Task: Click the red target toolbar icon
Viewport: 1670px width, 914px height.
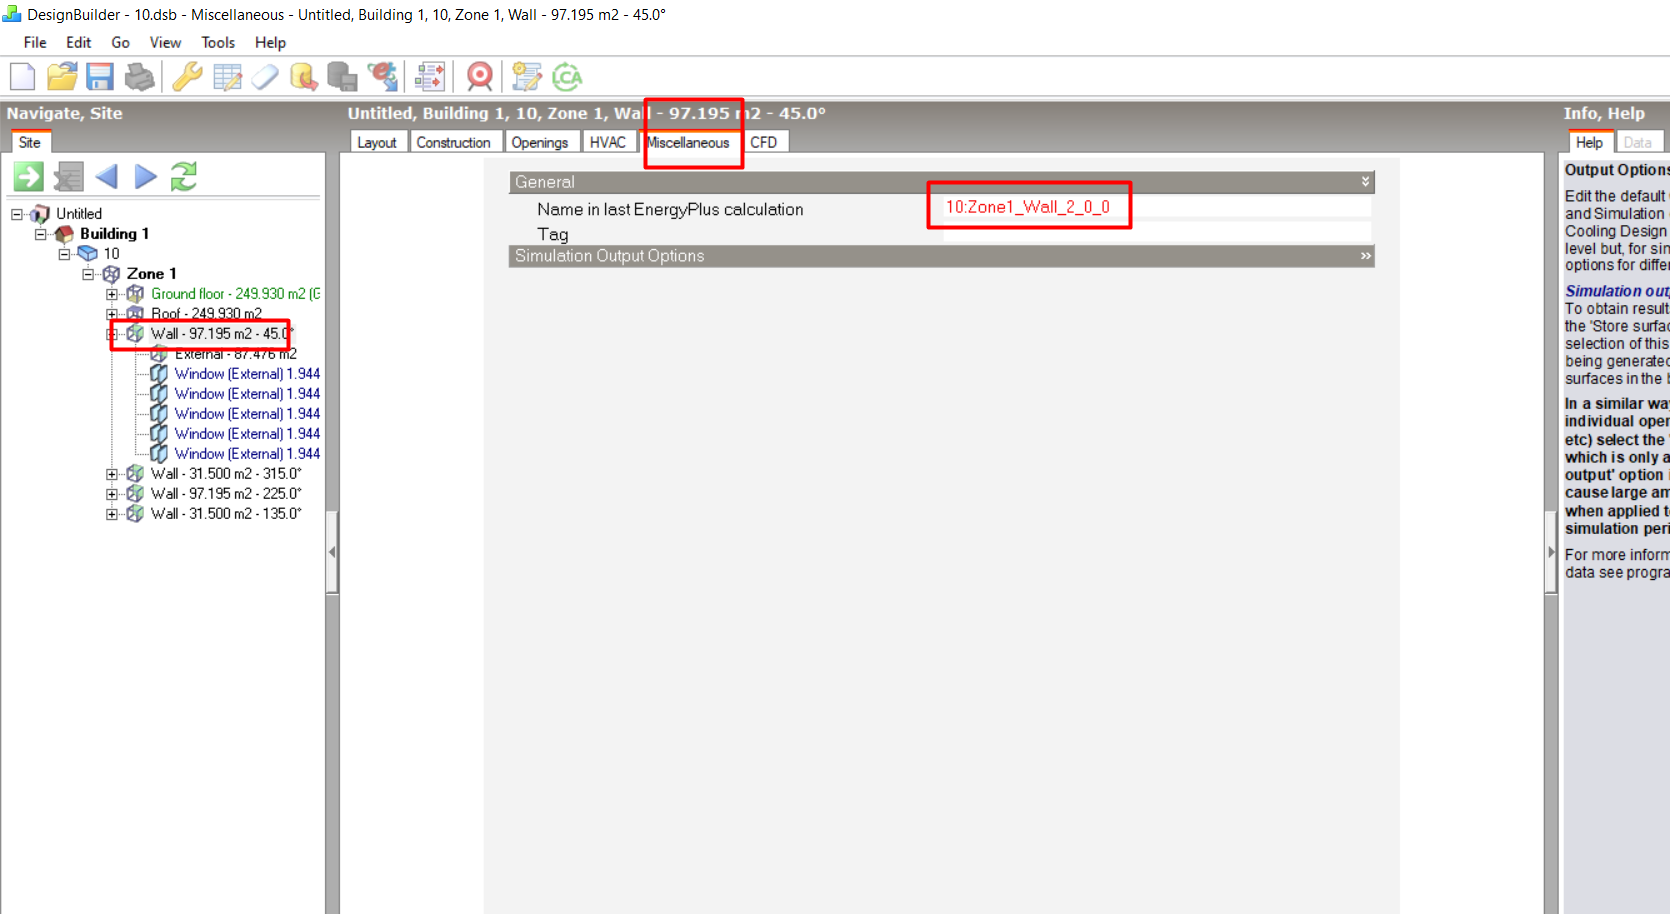Action: pos(480,77)
